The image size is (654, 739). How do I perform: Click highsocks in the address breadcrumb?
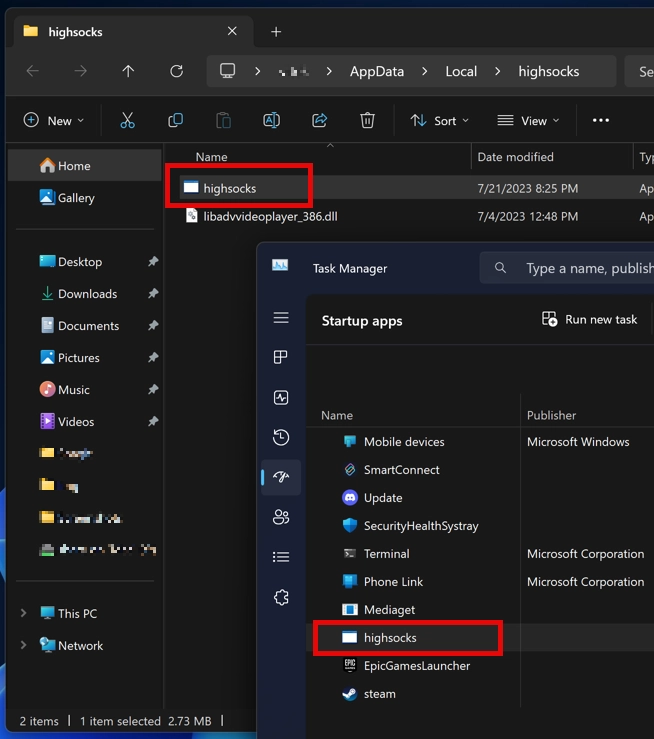(x=548, y=71)
